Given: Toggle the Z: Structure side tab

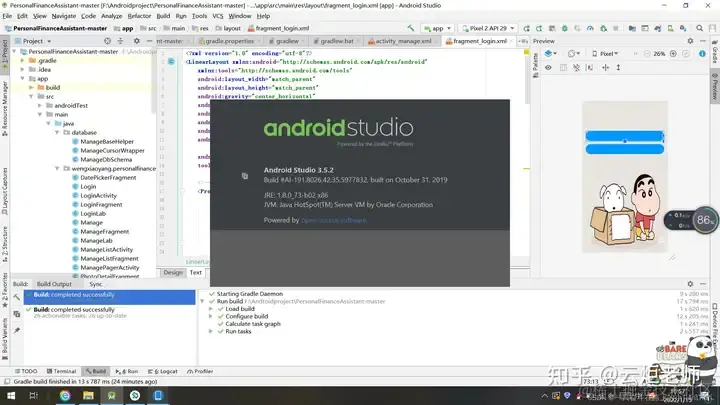Looking at the screenshot, I should [5, 244].
